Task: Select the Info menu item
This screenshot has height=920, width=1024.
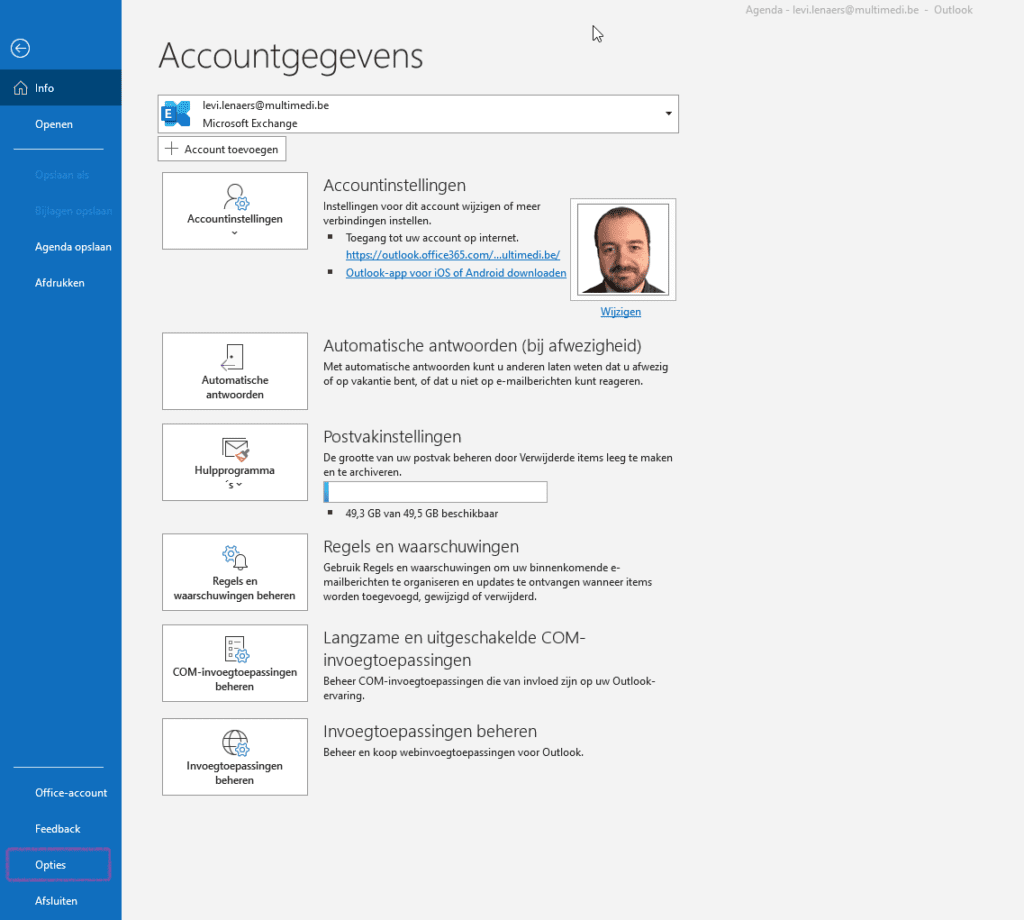Action: point(61,87)
